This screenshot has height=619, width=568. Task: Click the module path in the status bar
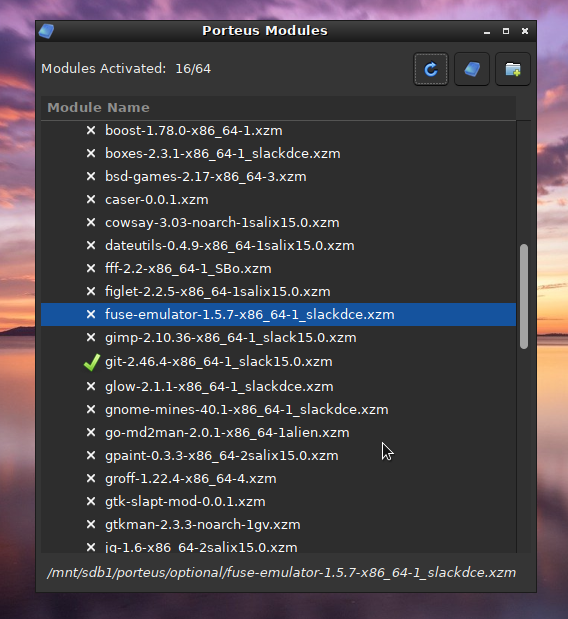coord(281,572)
